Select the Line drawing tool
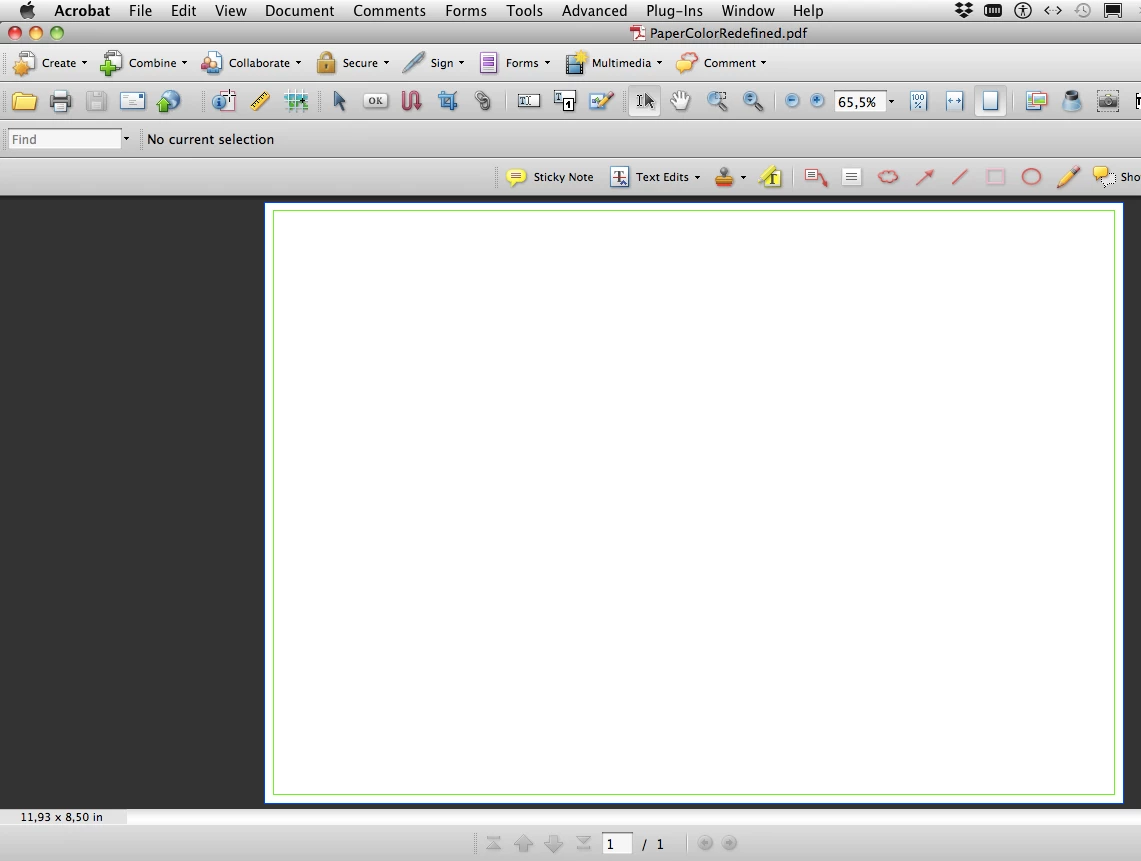Viewport: 1141px width, 861px height. pyautogui.click(x=960, y=177)
